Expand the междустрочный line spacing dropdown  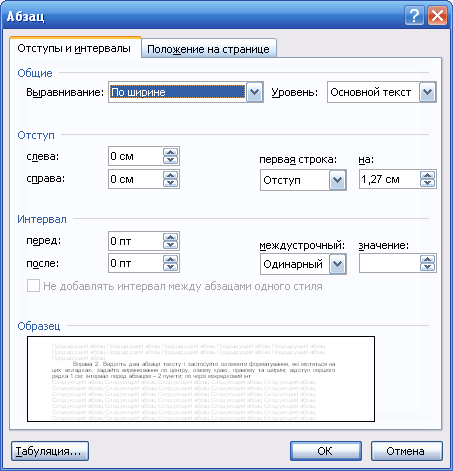[x=337, y=264]
